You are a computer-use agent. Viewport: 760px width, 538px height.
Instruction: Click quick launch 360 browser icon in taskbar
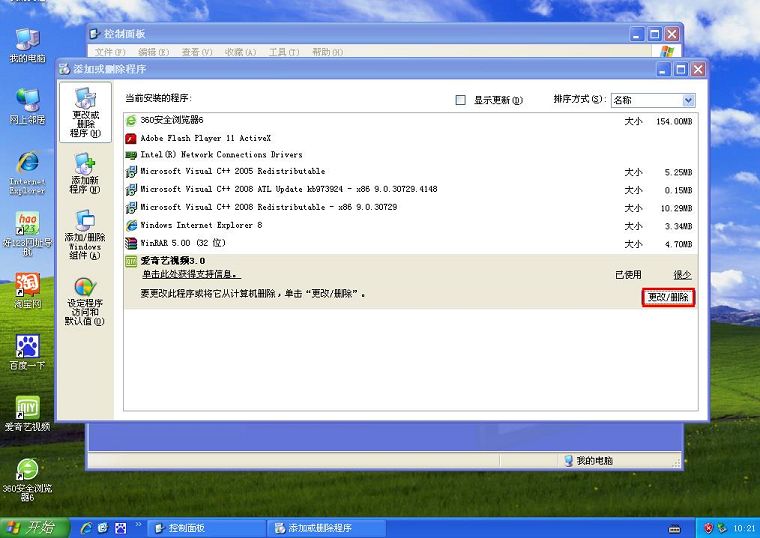pos(103,528)
